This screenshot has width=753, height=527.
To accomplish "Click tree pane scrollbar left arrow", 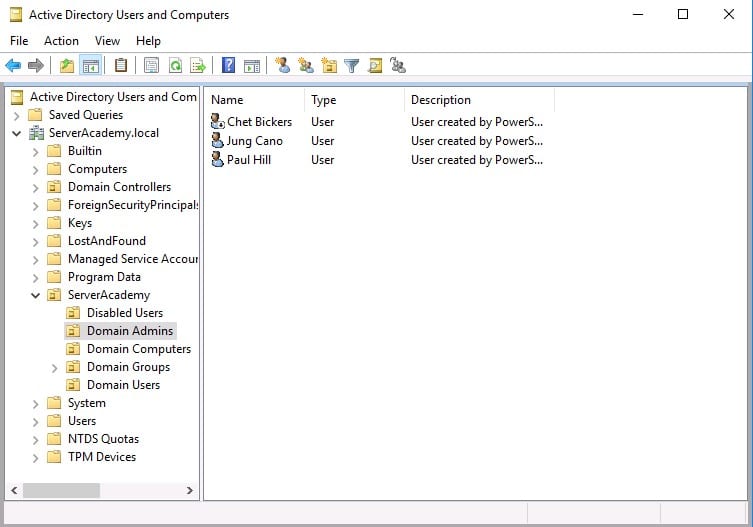I will 14,490.
